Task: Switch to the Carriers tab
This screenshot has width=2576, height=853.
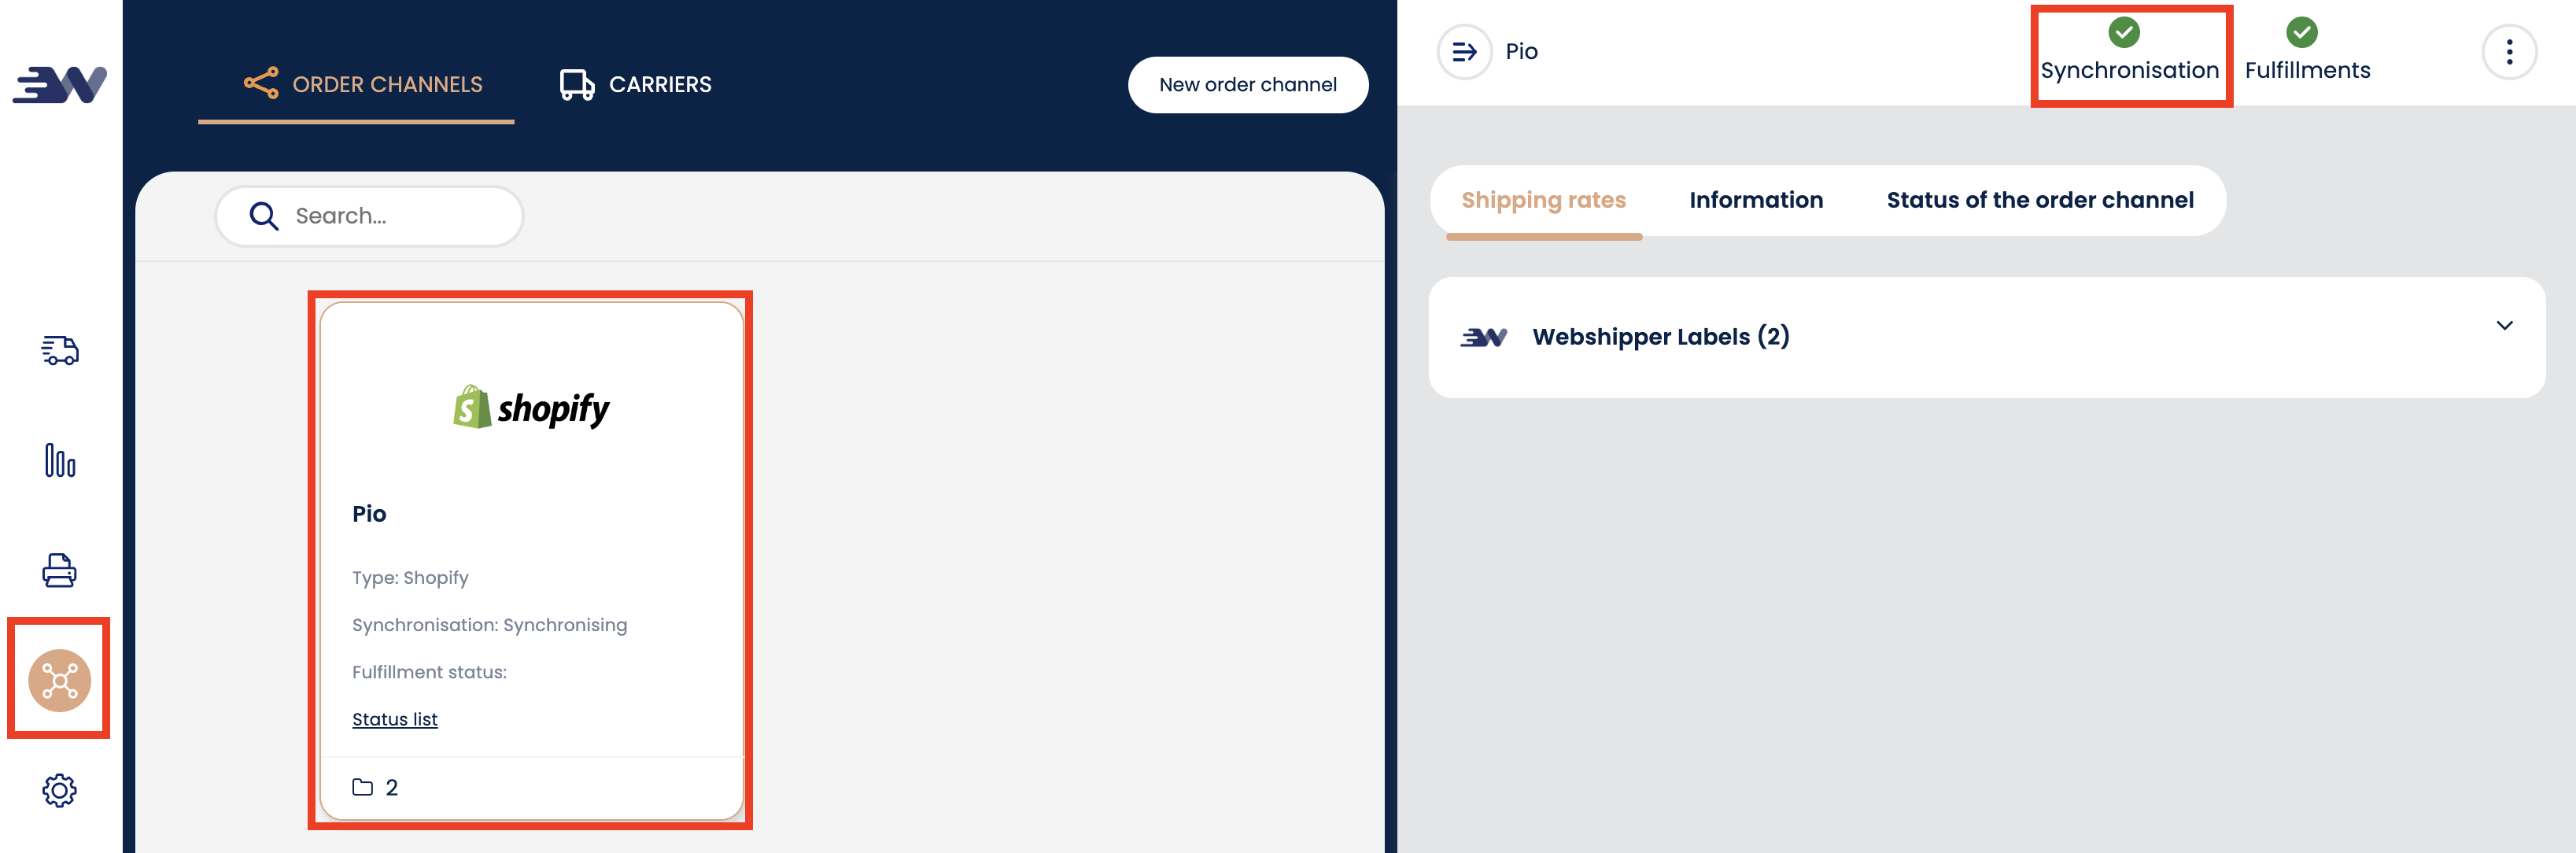Action: point(636,85)
